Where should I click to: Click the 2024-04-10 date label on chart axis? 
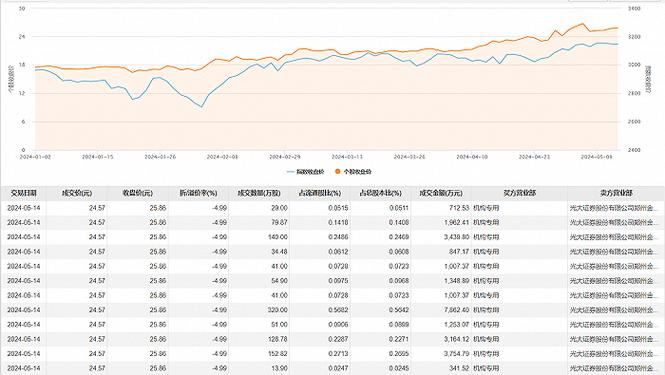coord(472,157)
